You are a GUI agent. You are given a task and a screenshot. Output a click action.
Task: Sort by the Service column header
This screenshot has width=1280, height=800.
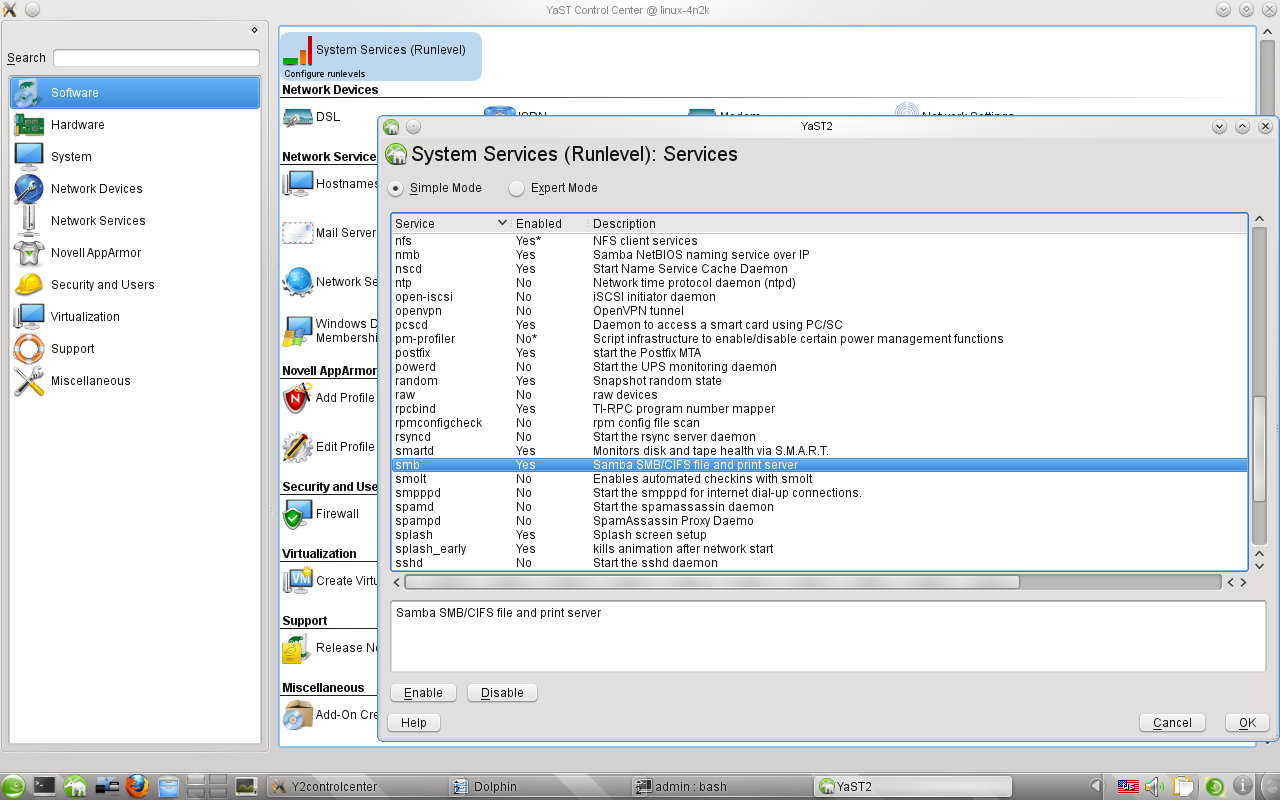pyautogui.click(x=451, y=224)
